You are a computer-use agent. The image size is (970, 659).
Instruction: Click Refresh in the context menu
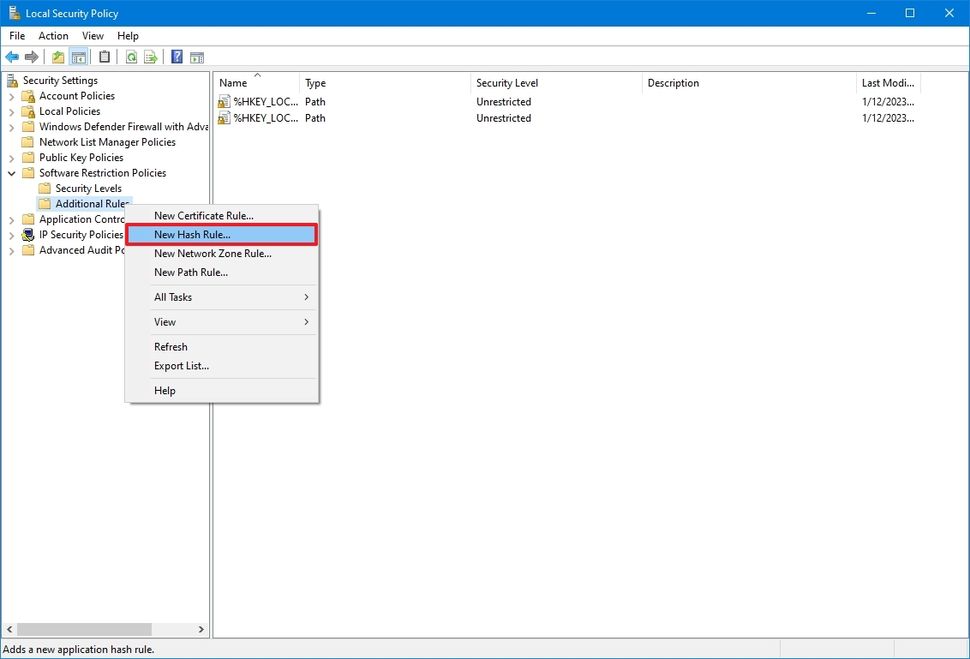(170, 346)
